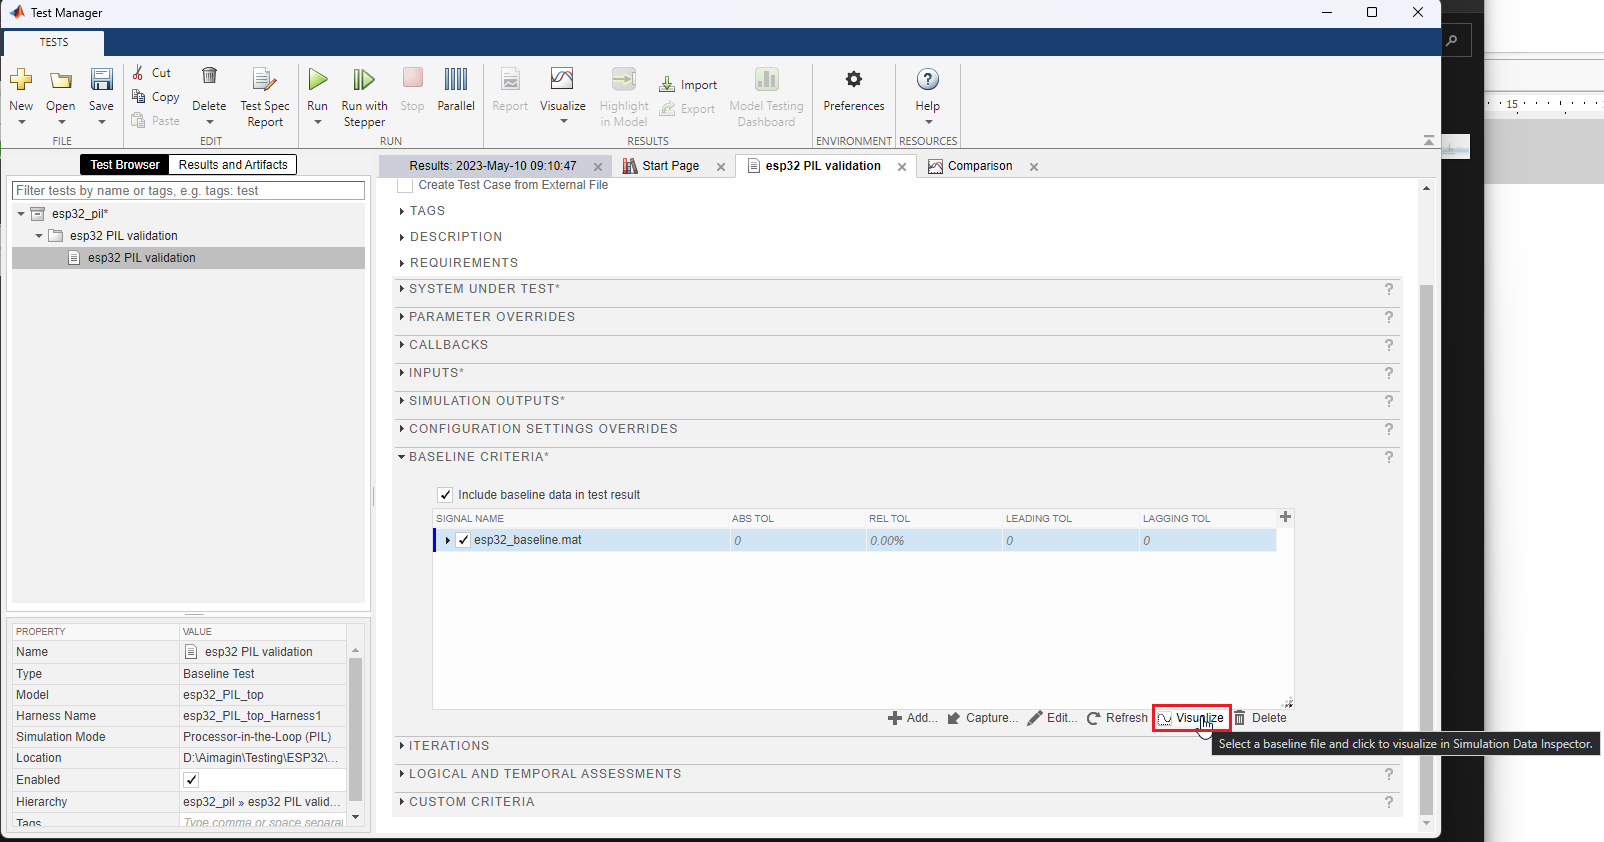Image resolution: width=1604 pixels, height=842 pixels.
Task: Edit the selected baseline file
Action: coord(1052,718)
